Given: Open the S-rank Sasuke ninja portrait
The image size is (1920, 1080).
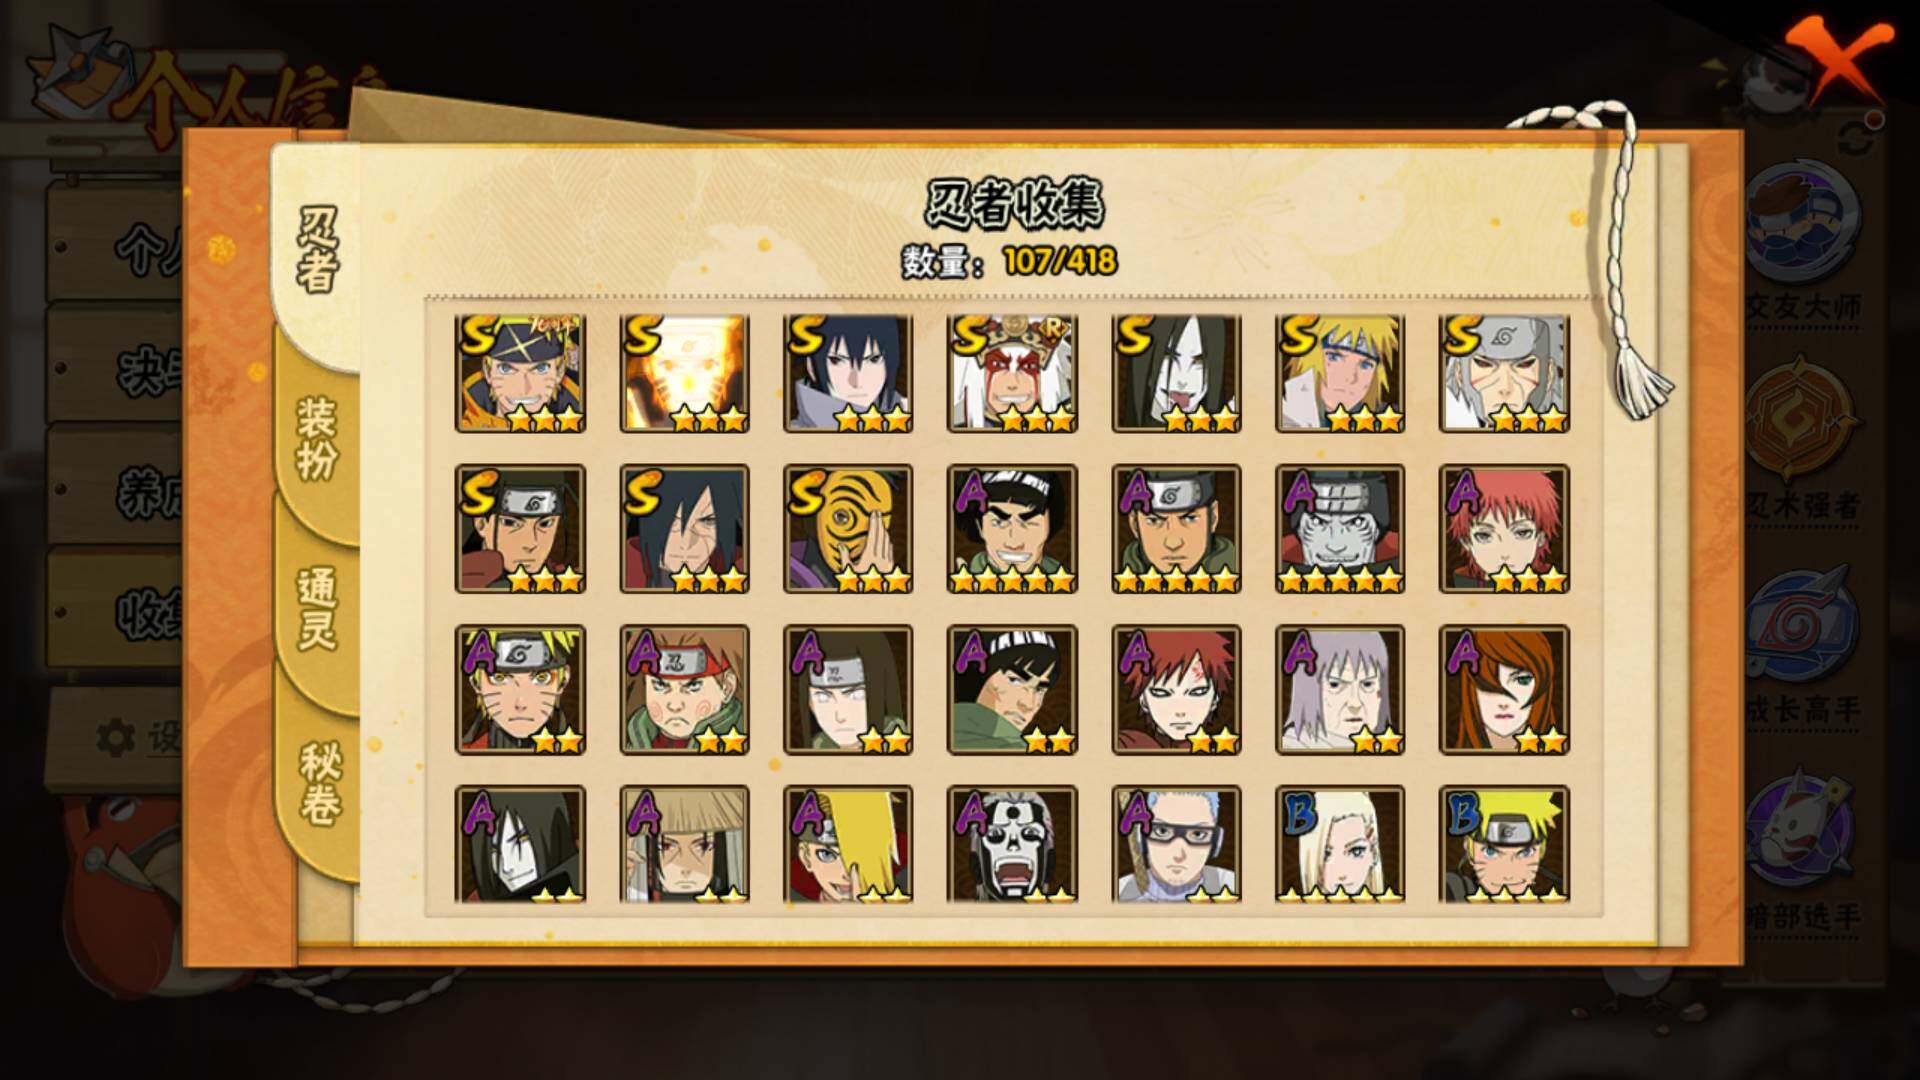Looking at the screenshot, I should 848,373.
